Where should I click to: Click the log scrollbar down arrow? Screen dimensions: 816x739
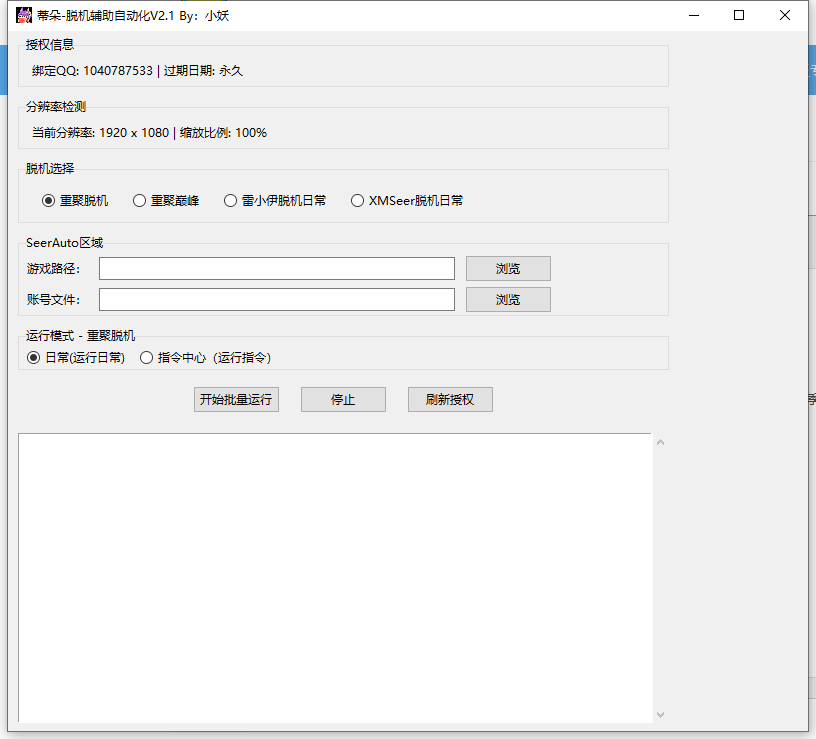[x=660, y=715]
